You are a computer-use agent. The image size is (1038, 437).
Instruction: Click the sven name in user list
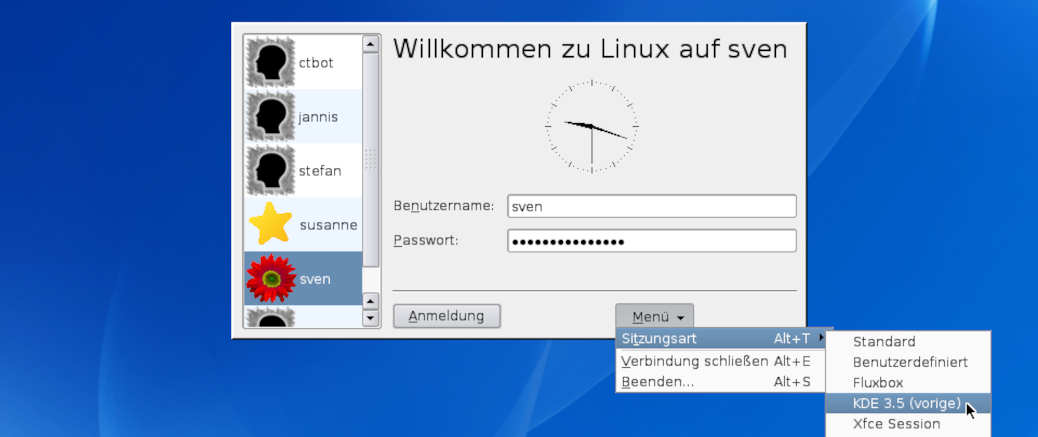tap(315, 279)
